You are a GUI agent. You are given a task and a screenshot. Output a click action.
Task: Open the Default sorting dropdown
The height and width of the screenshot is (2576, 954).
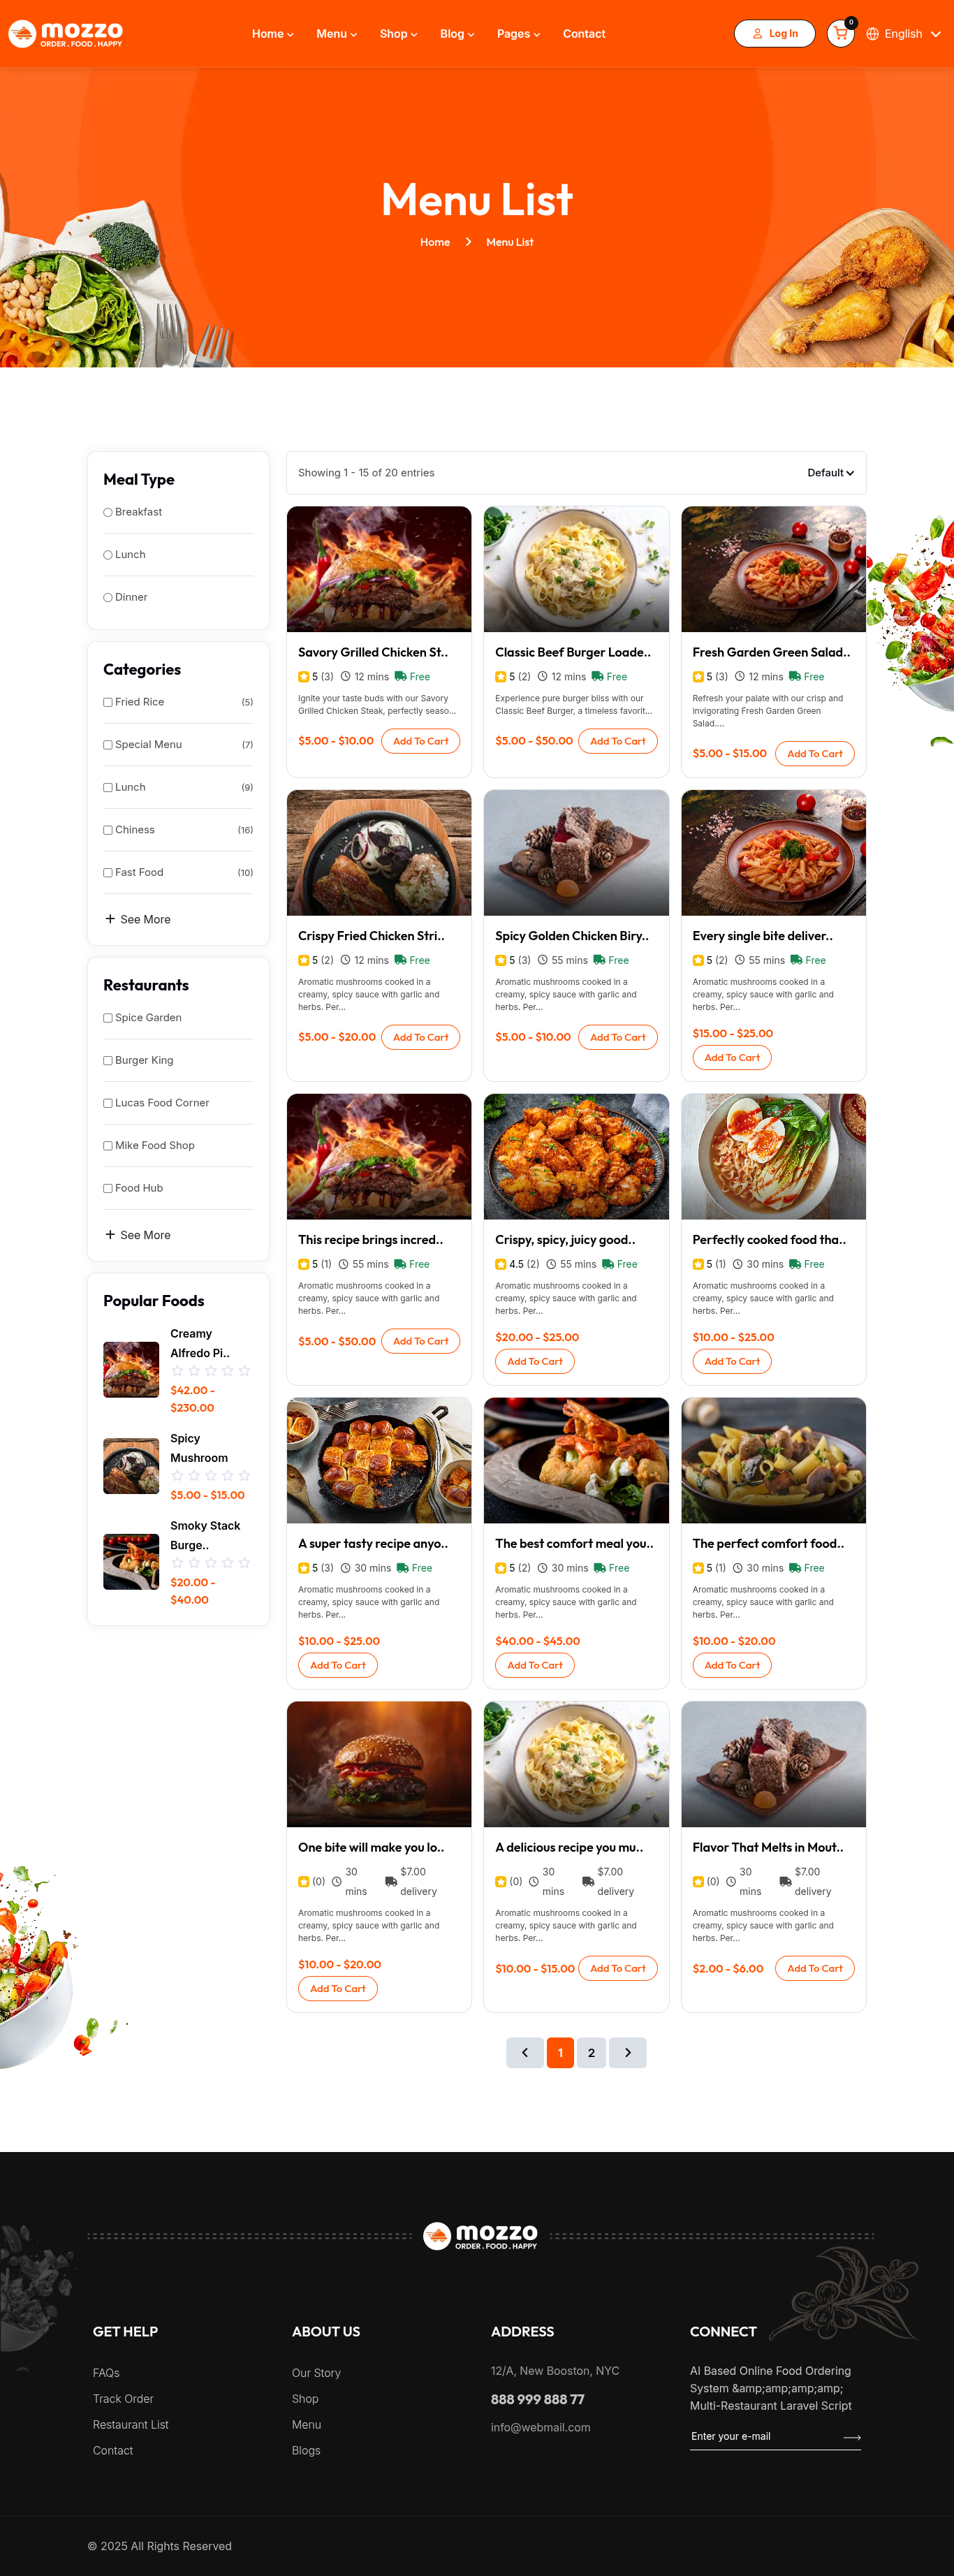point(830,473)
